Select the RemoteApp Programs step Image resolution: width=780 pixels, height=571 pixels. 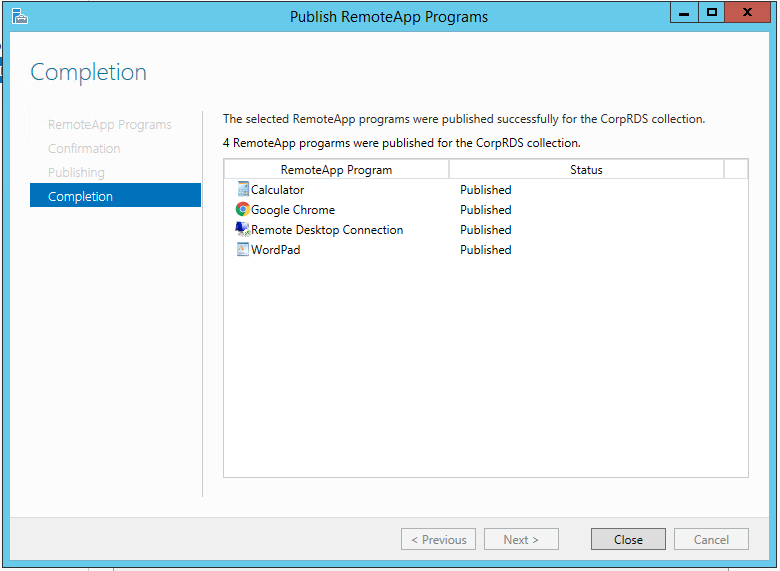pos(110,125)
